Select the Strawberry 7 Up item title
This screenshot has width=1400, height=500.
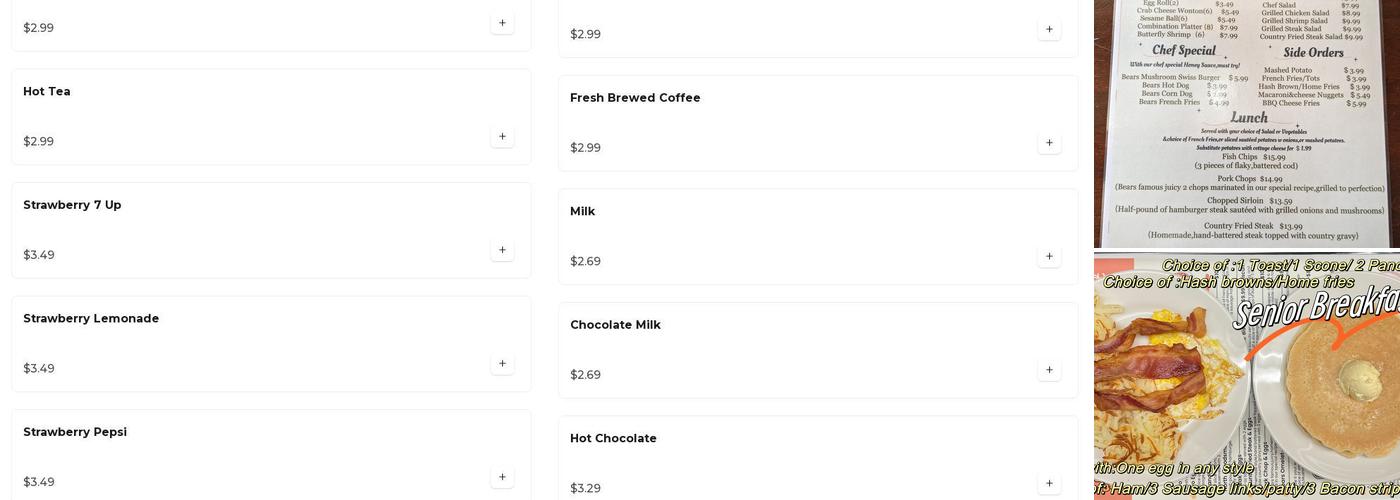pos(72,205)
